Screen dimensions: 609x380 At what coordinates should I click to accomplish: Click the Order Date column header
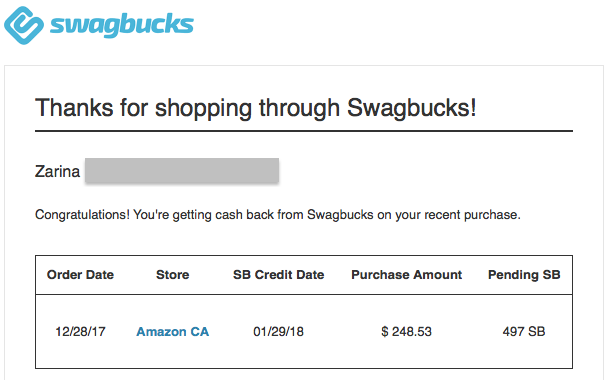coord(80,275)
